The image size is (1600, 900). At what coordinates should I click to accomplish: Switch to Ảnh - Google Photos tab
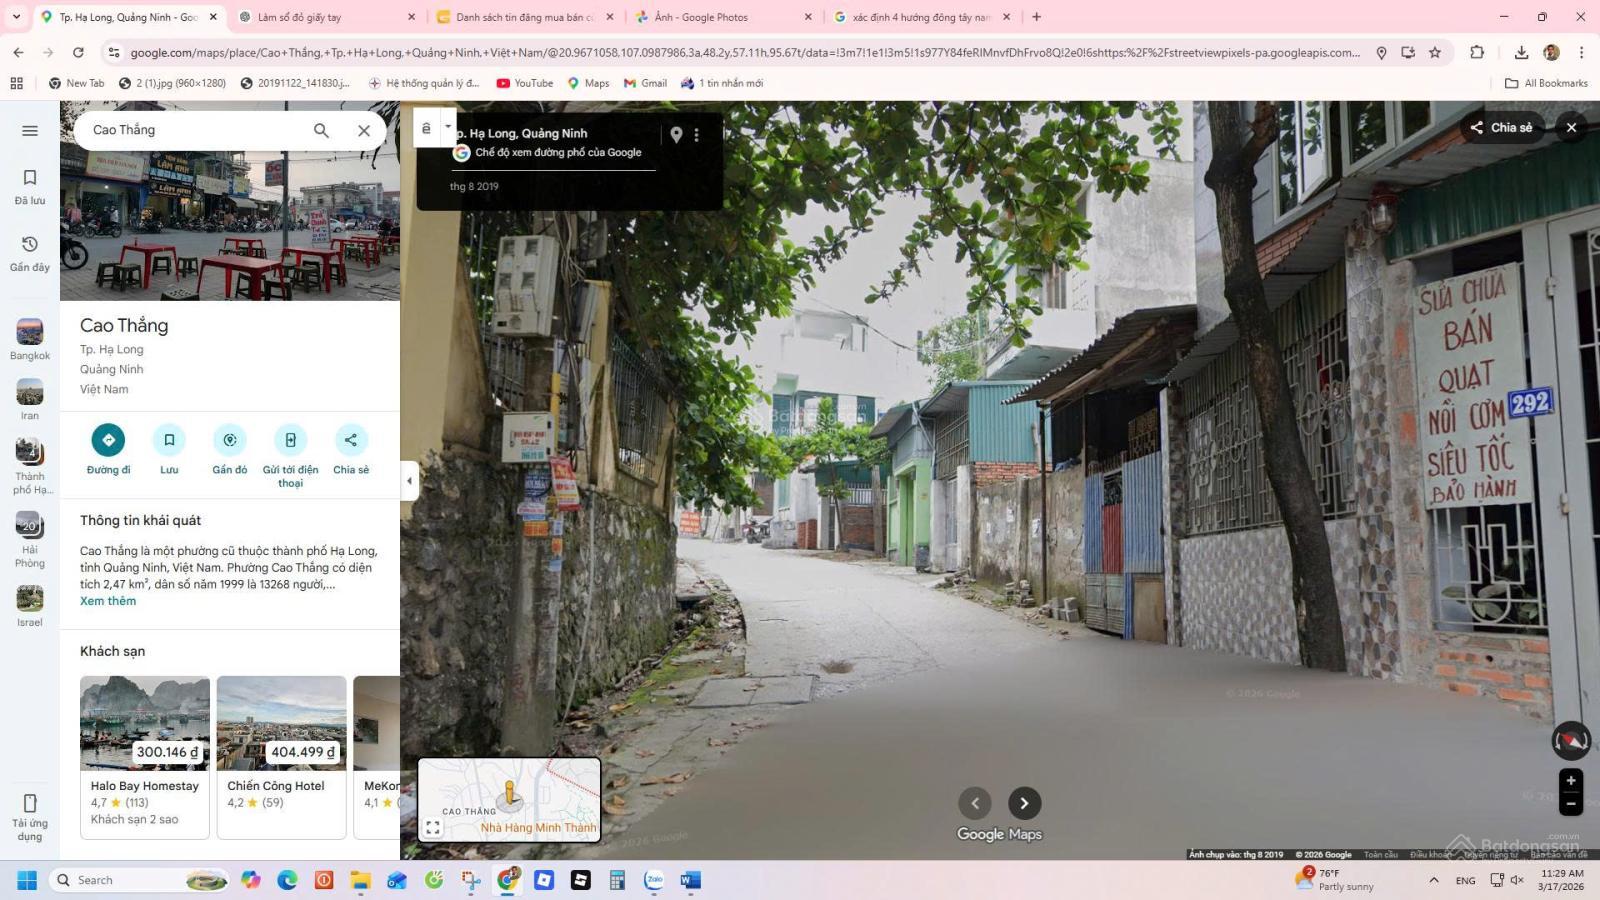click(x=723, y=17)
